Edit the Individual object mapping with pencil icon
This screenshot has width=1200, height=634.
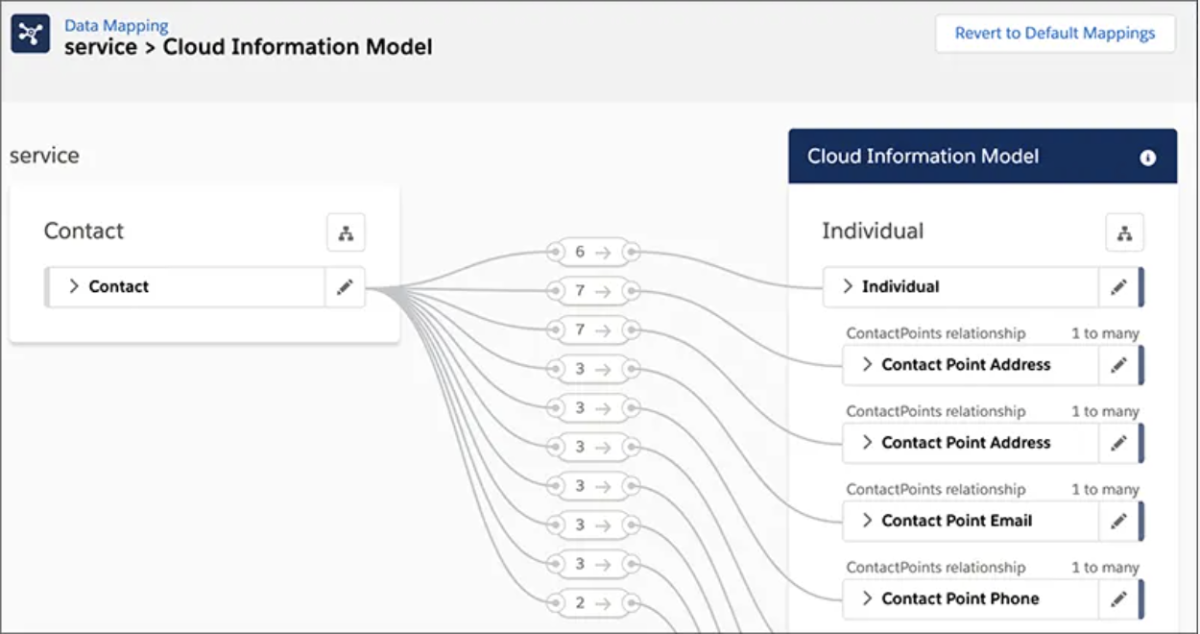pyautogui.click(x=1118, y=287)
